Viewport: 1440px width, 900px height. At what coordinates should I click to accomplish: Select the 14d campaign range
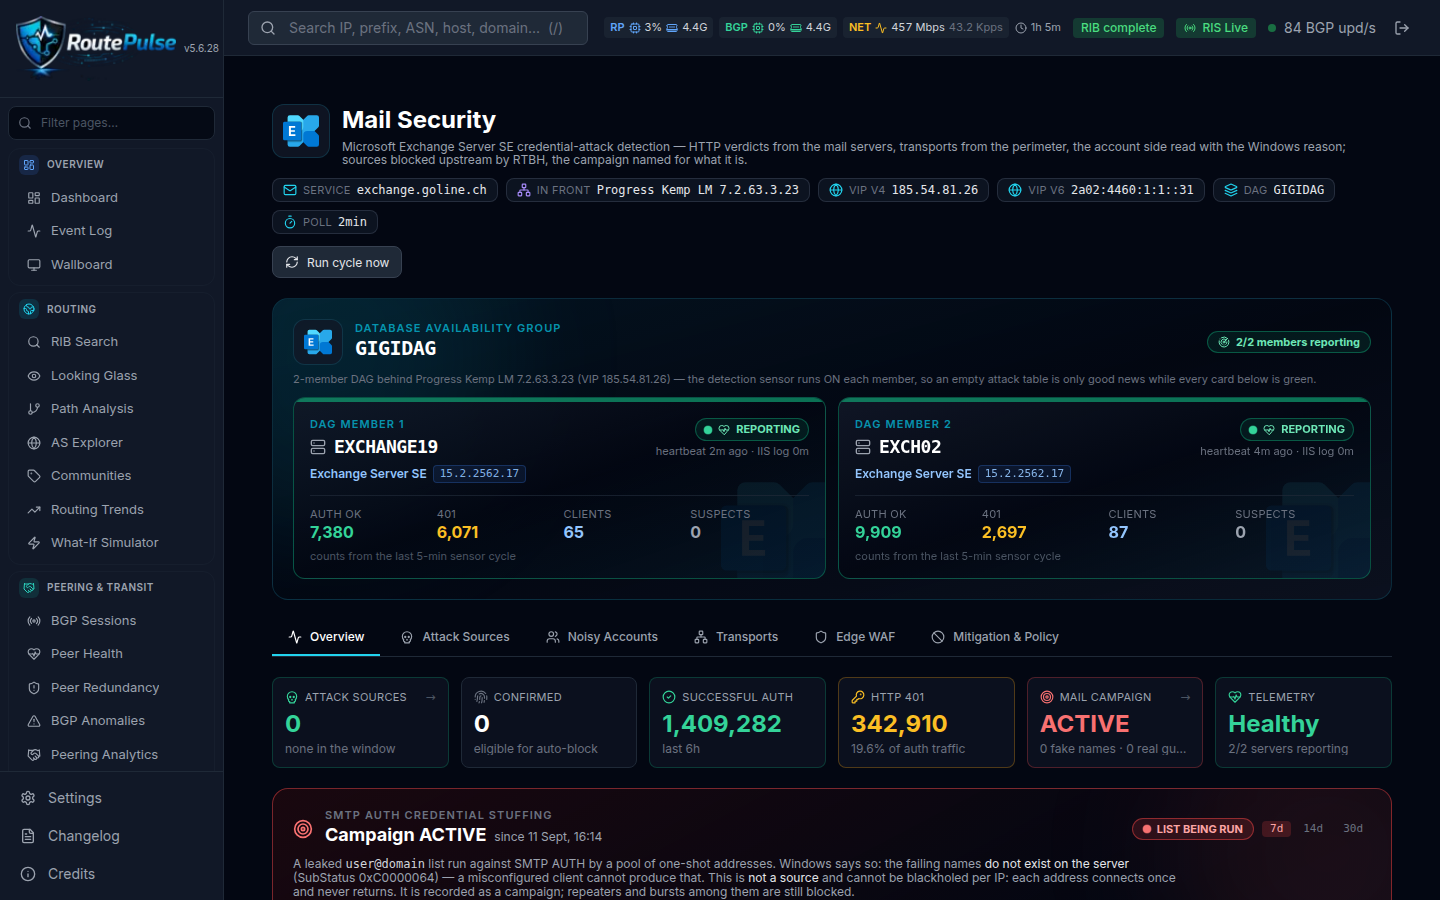tap(1313, 829)
